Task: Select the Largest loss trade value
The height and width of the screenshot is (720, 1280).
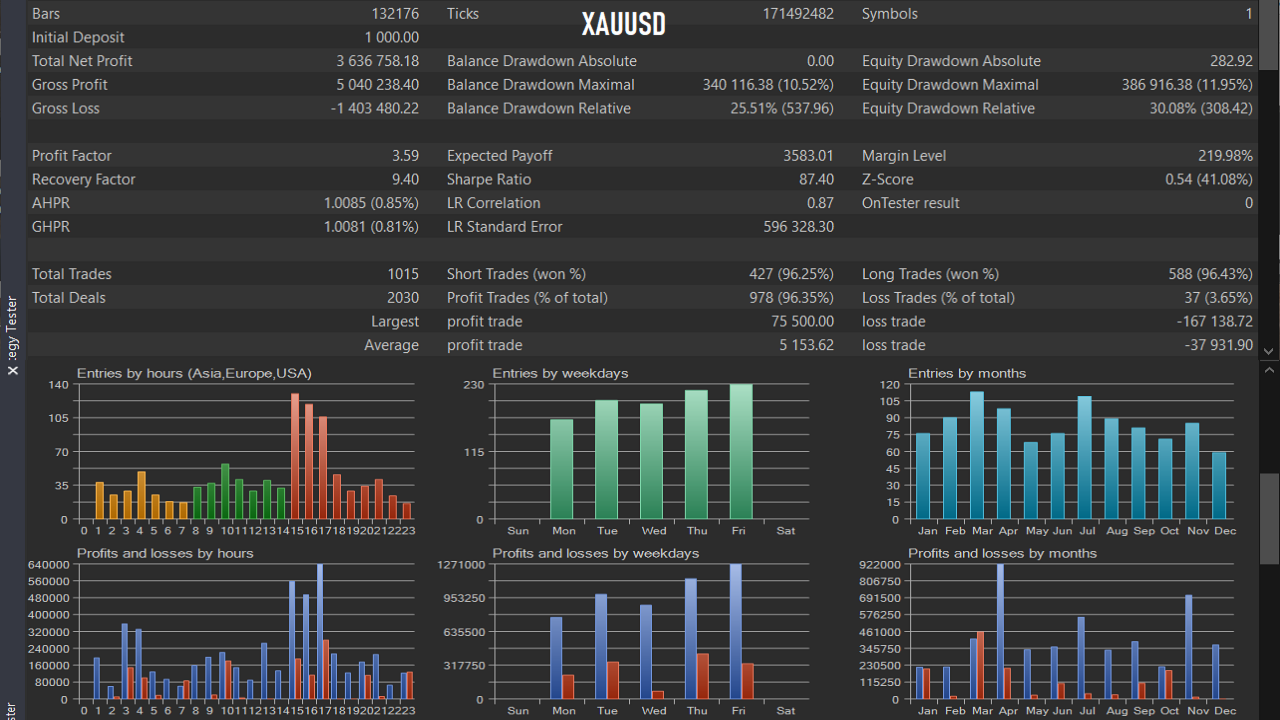Action: pos(1215,322)
